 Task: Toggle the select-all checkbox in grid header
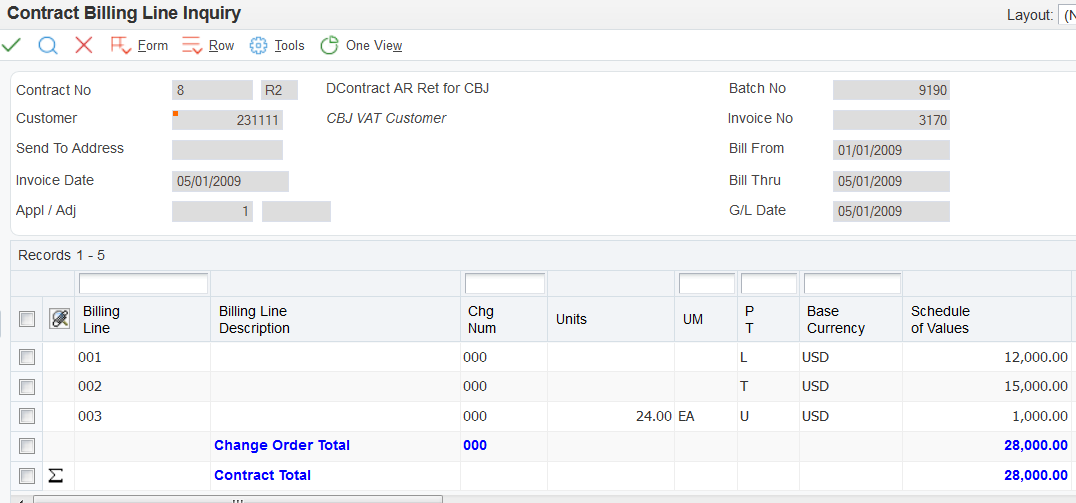27,319
